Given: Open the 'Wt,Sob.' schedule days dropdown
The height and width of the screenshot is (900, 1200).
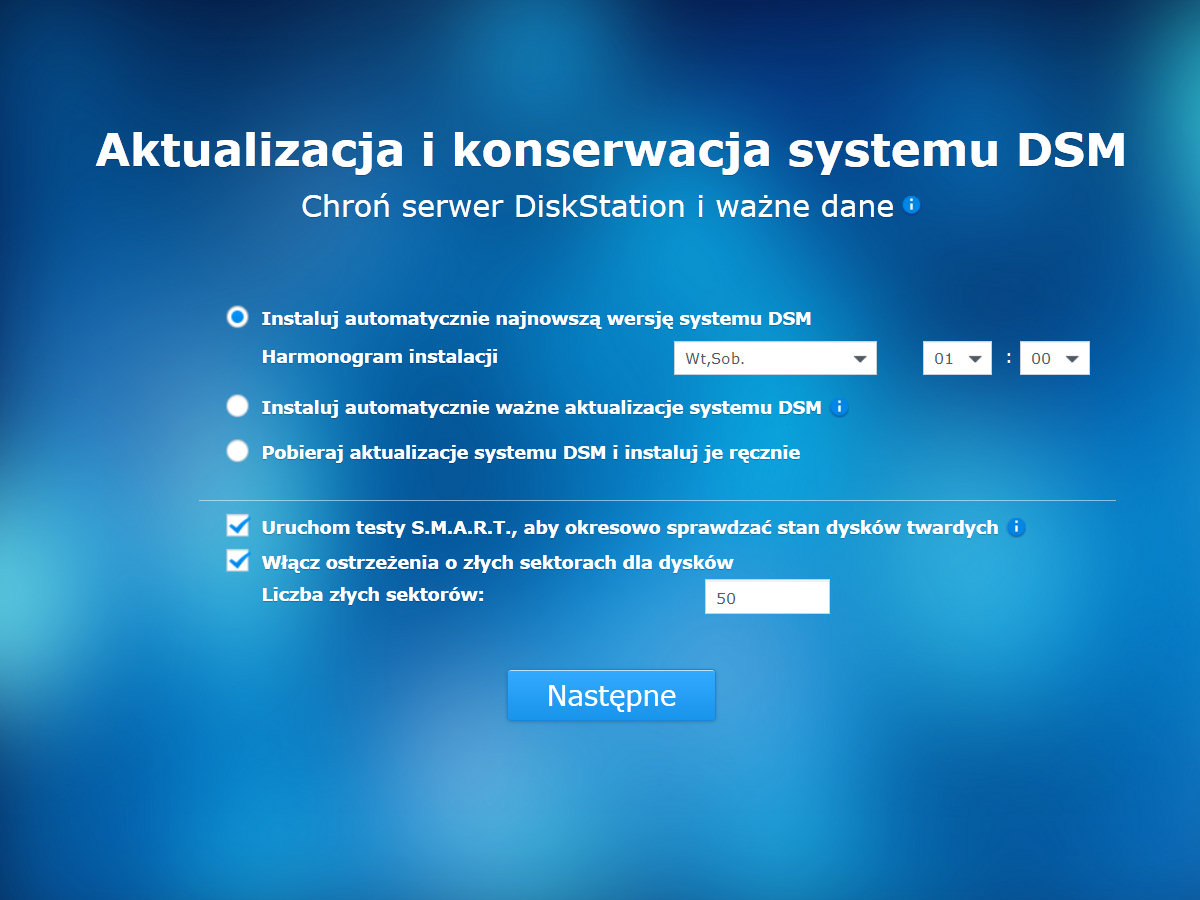Looking at the screenshot, I should click(x=775, y=358).
